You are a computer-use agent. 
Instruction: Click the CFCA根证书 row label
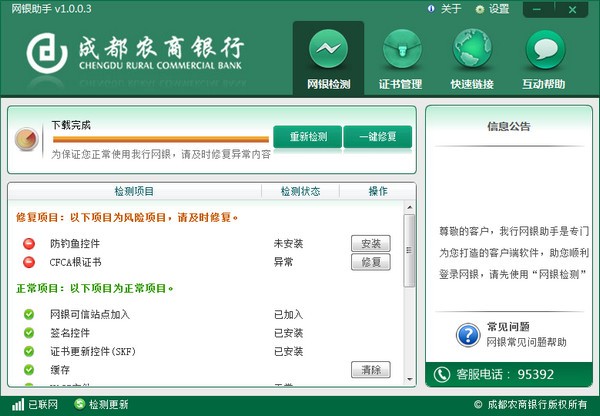[75, 262]
